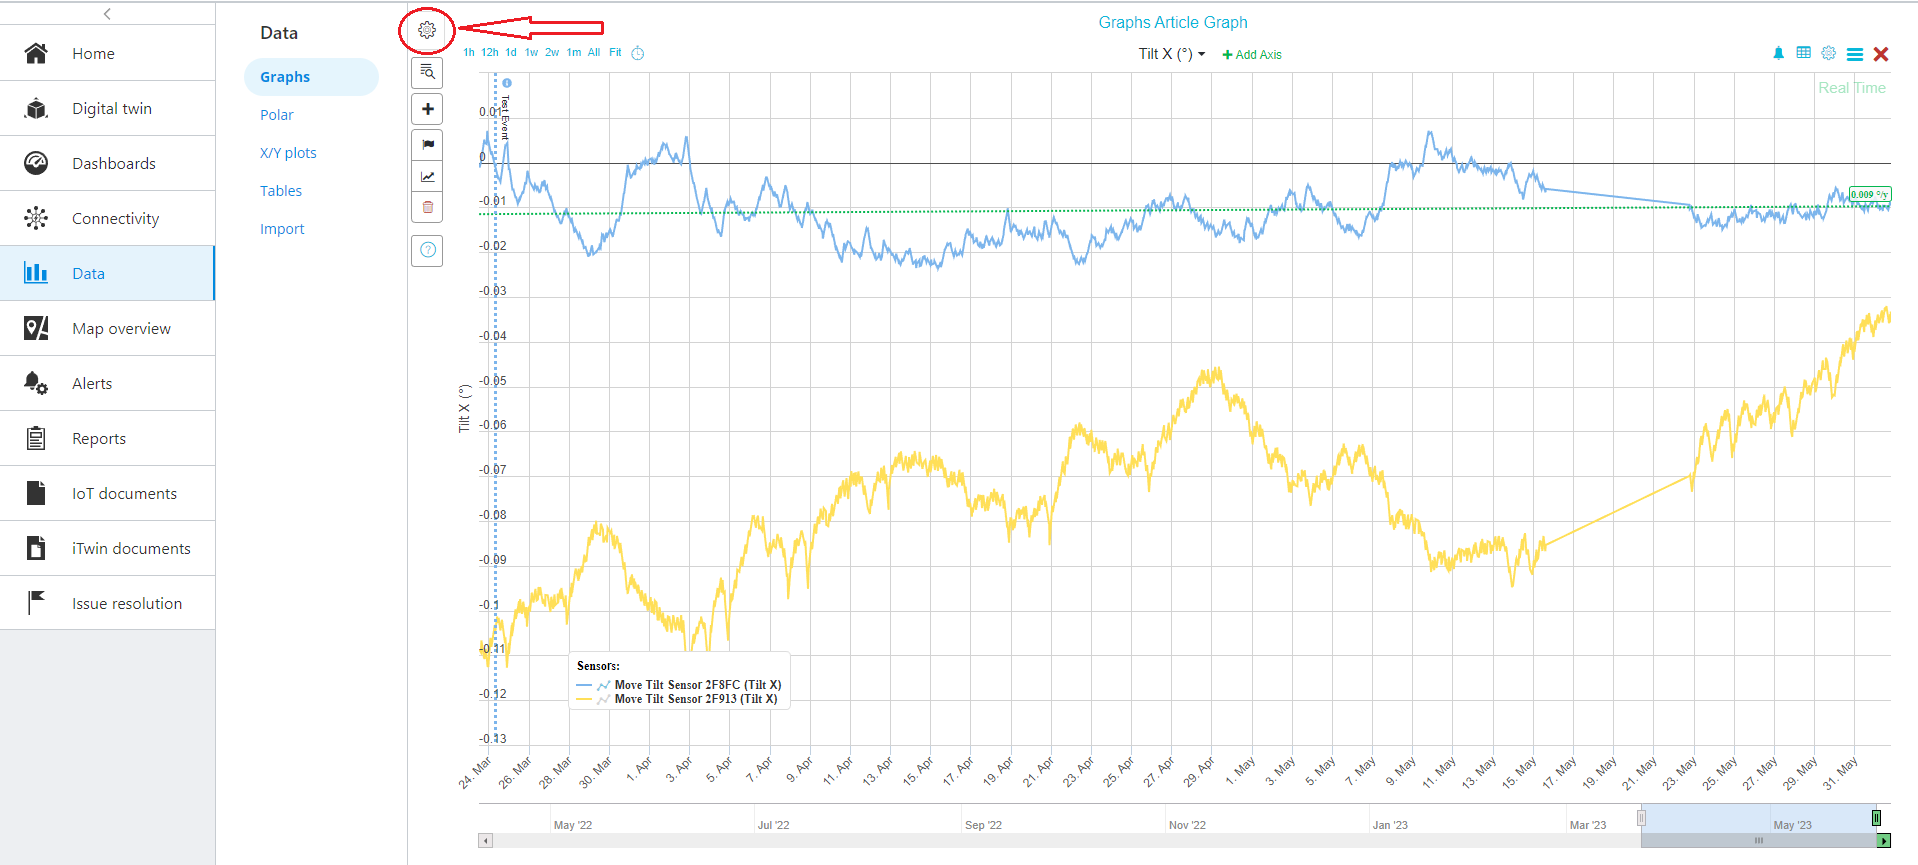The image size is (1918, 865).
Task: Open the Tilt X axis dropdown
Action: (1172, 54)
